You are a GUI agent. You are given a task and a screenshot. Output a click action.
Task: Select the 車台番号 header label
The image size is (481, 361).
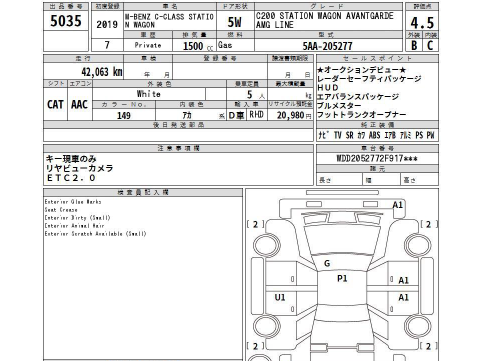[377, 148]
